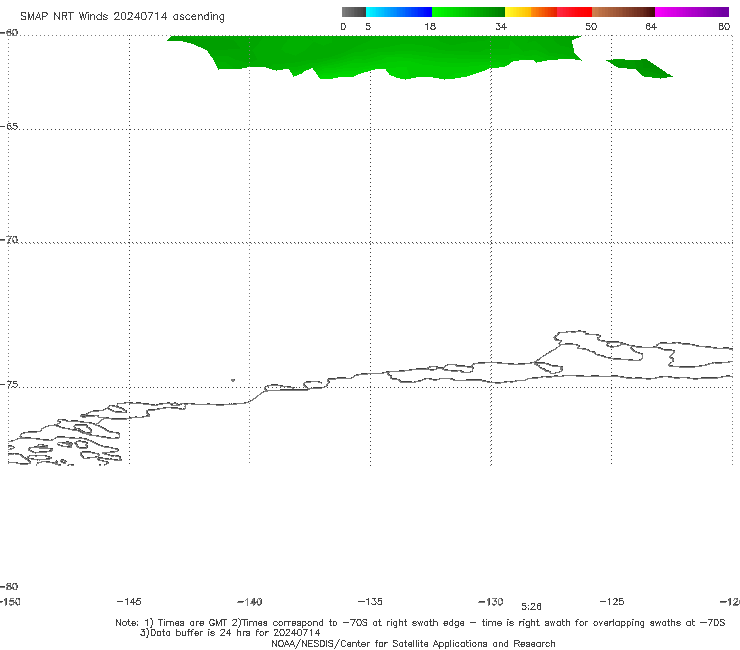Click the color bar label 64
The height and width of the screenshot is (650, 740).
[651, 27]
